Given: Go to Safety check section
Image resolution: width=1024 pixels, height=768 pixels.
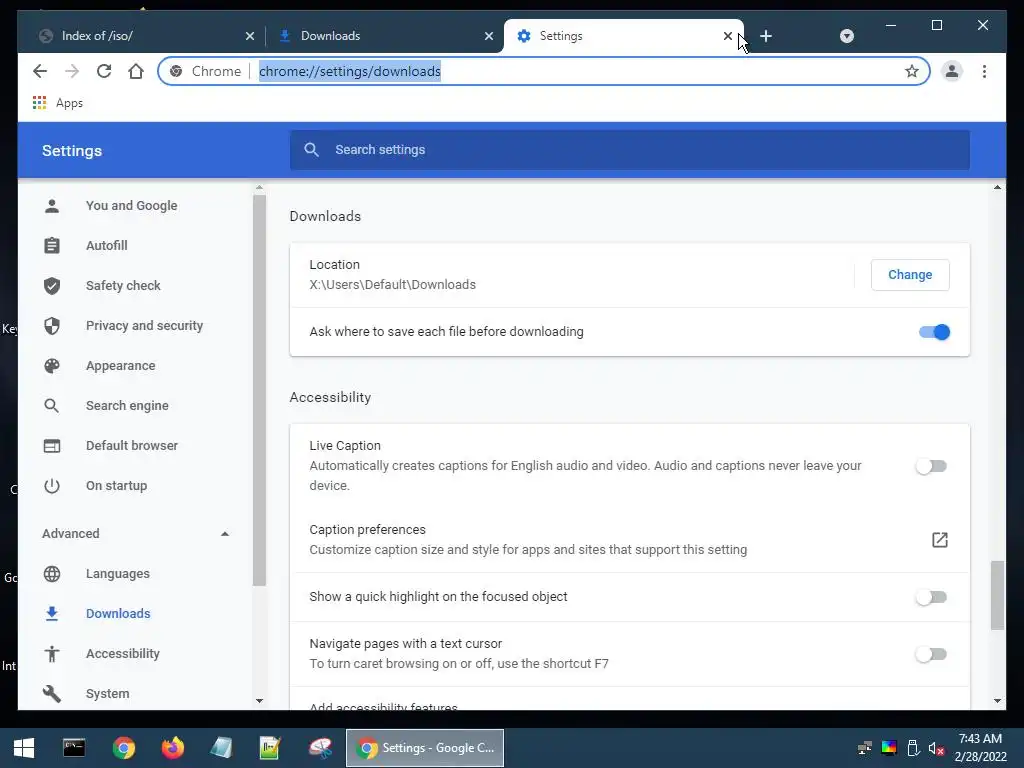Looking at the screenshot, I should click(x=123, y=285).
